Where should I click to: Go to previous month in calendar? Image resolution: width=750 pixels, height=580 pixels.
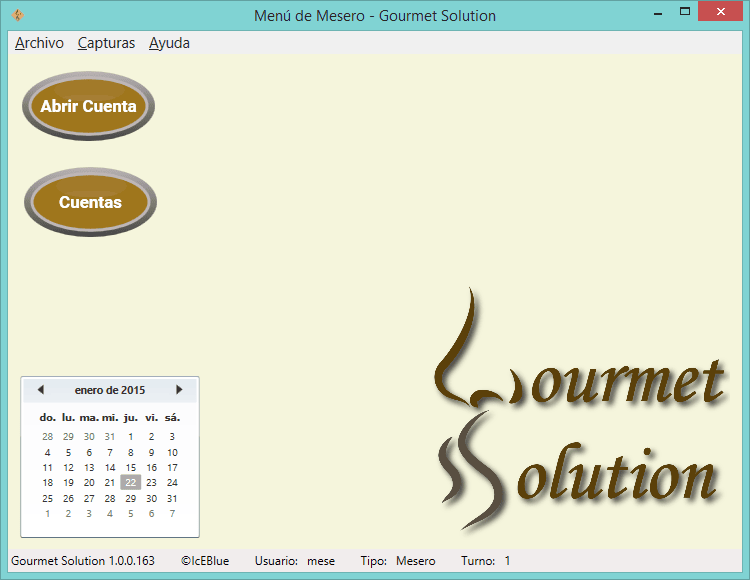(x=40, y=390)
